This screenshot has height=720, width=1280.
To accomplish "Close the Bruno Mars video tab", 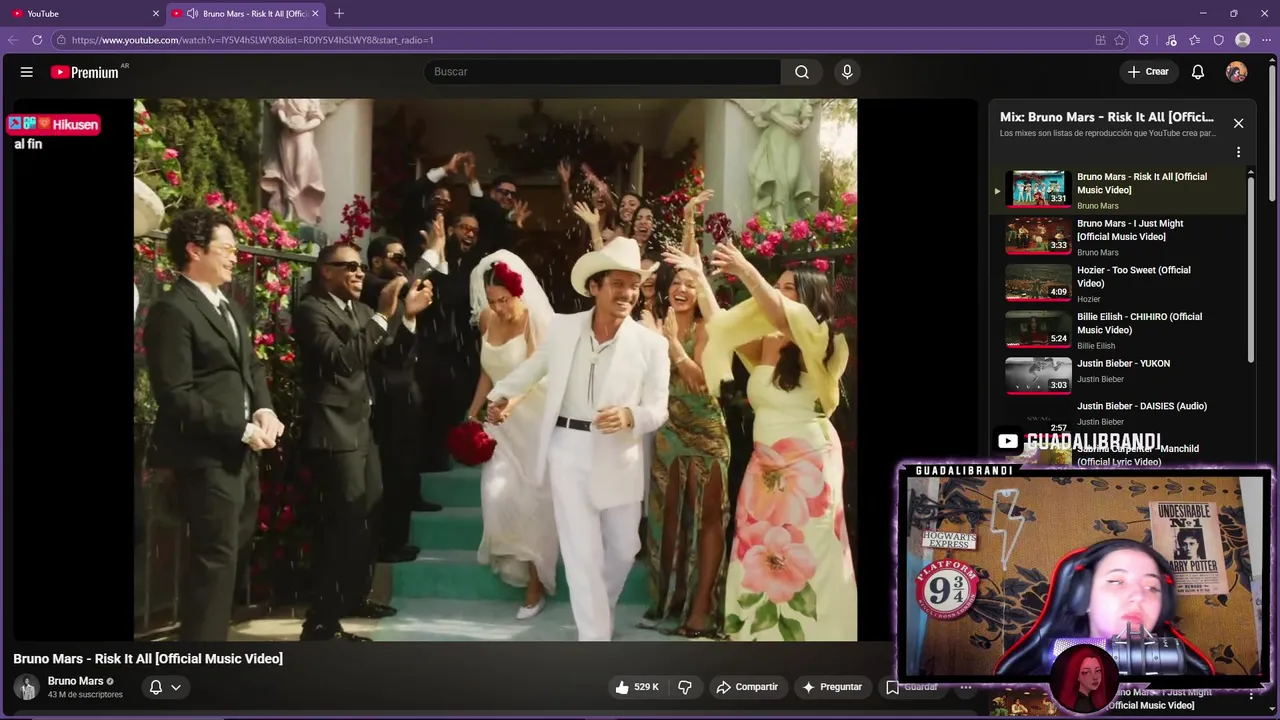I will pos(315,14).
